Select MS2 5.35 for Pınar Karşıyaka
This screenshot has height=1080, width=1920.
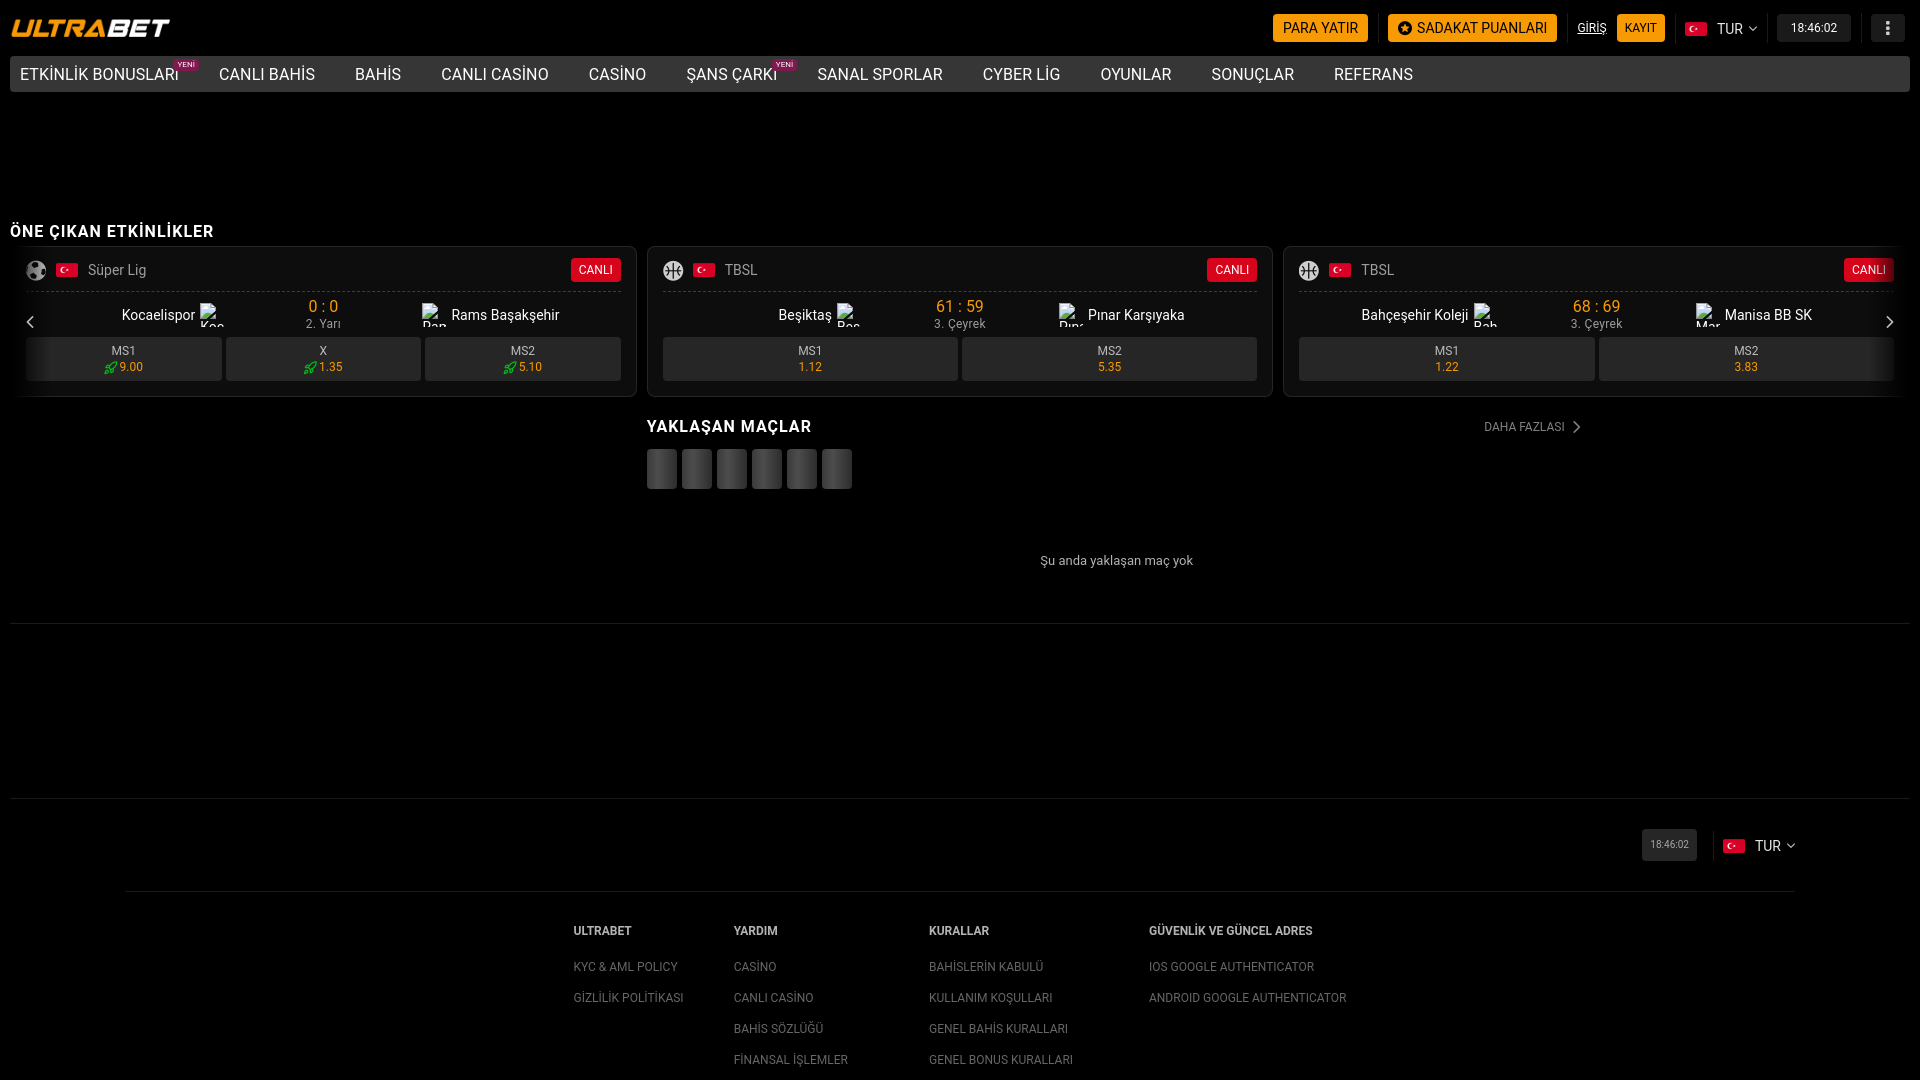[x=1109, y=359]
